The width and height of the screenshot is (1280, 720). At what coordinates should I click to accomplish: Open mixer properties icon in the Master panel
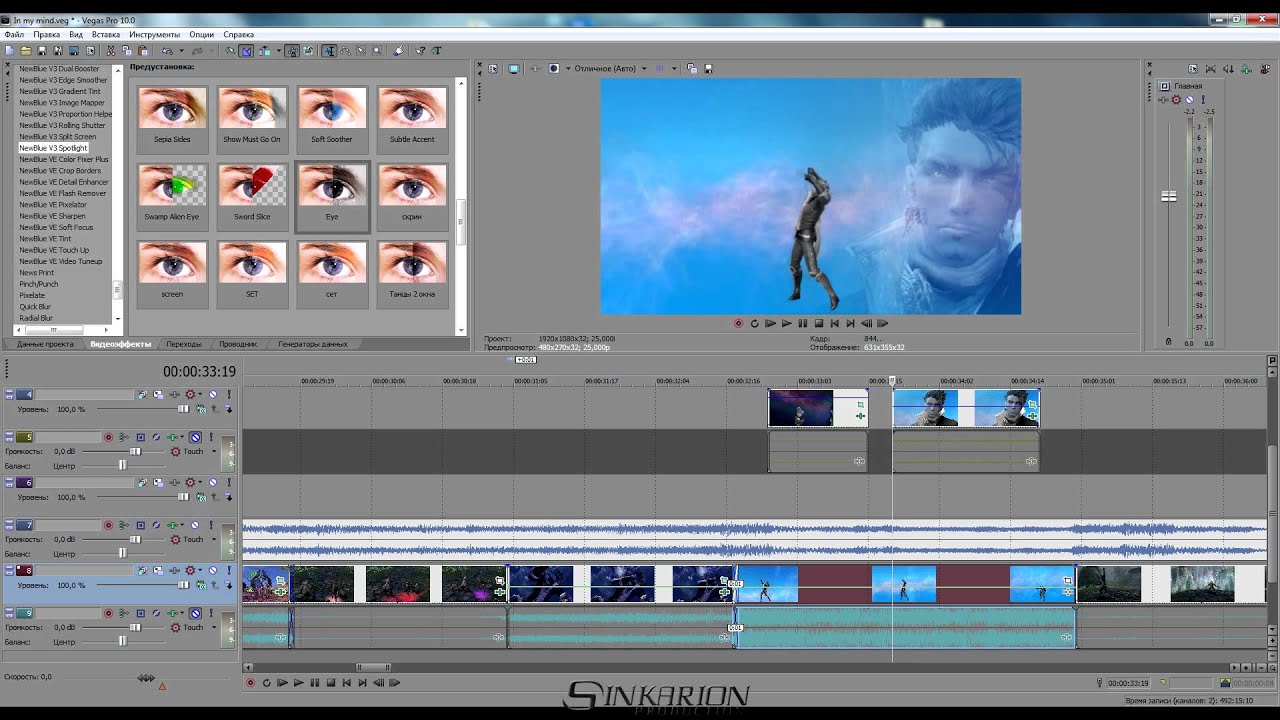(1193, 69)
